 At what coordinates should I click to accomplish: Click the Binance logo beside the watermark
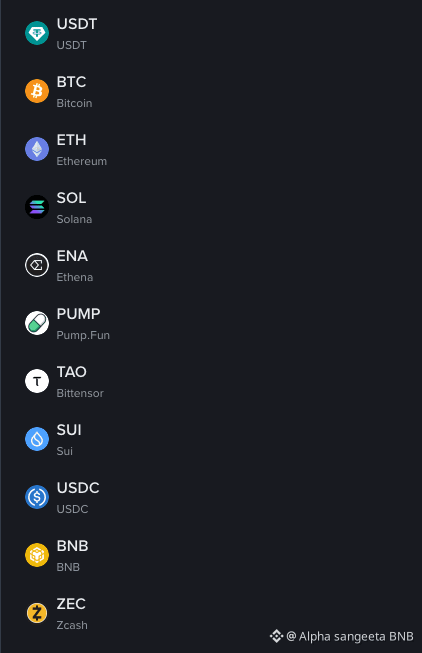tap(276, 636)
